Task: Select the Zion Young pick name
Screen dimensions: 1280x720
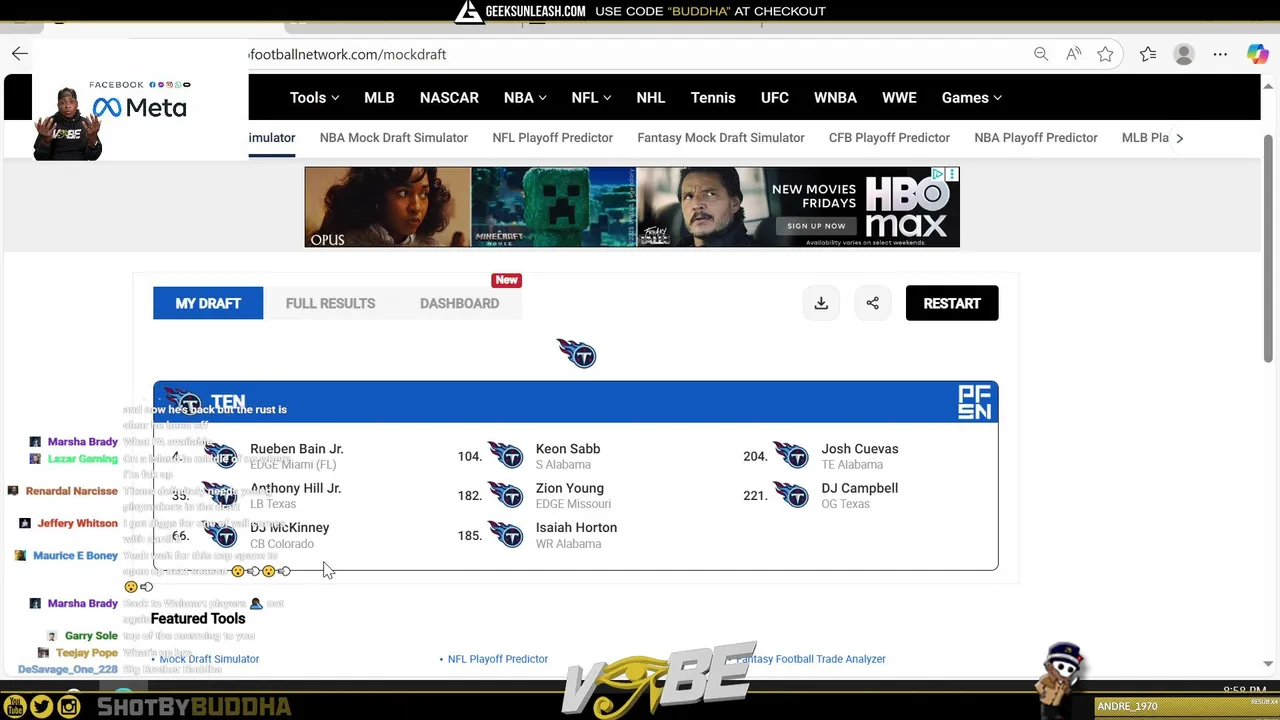Action: 570,488
